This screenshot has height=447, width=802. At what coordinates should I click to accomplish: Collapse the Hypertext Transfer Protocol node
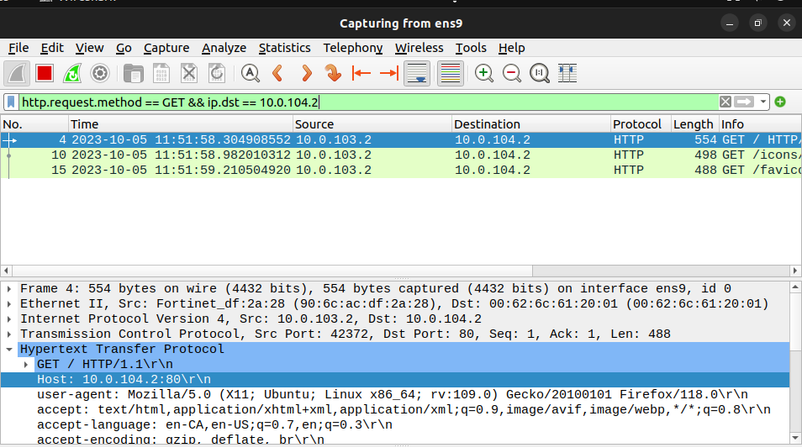pyautogui.click(x=9, y=349)
